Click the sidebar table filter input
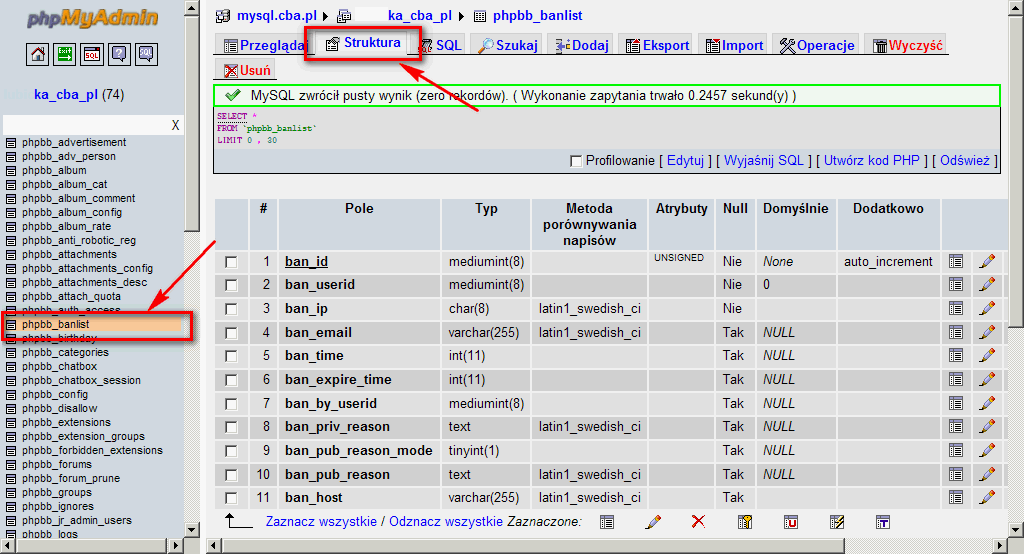The image size is (1024, 554). pos(86,125)
